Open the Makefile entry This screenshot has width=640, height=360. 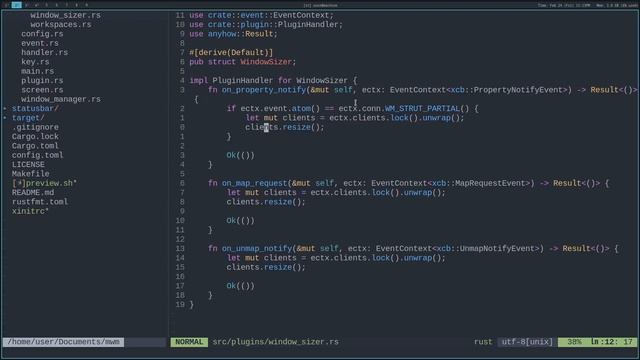(31, 174)
